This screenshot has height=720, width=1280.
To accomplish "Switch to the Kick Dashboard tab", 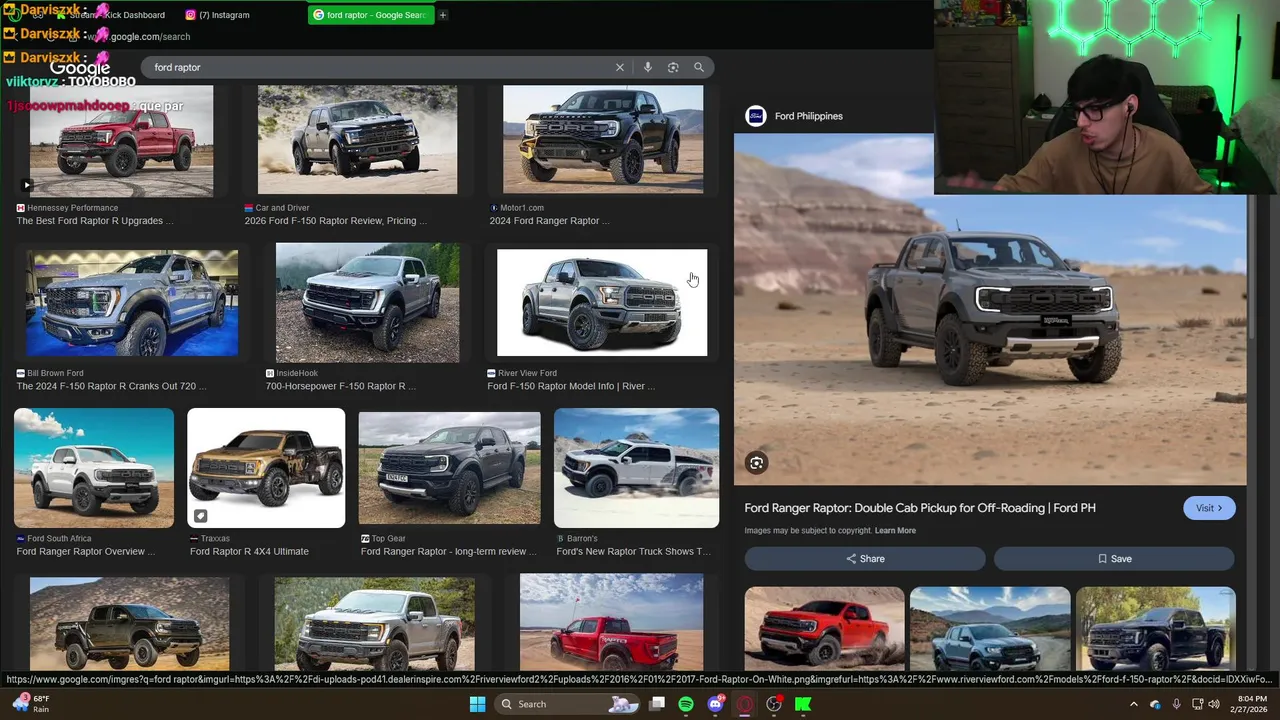I will [x=116, y=15].
